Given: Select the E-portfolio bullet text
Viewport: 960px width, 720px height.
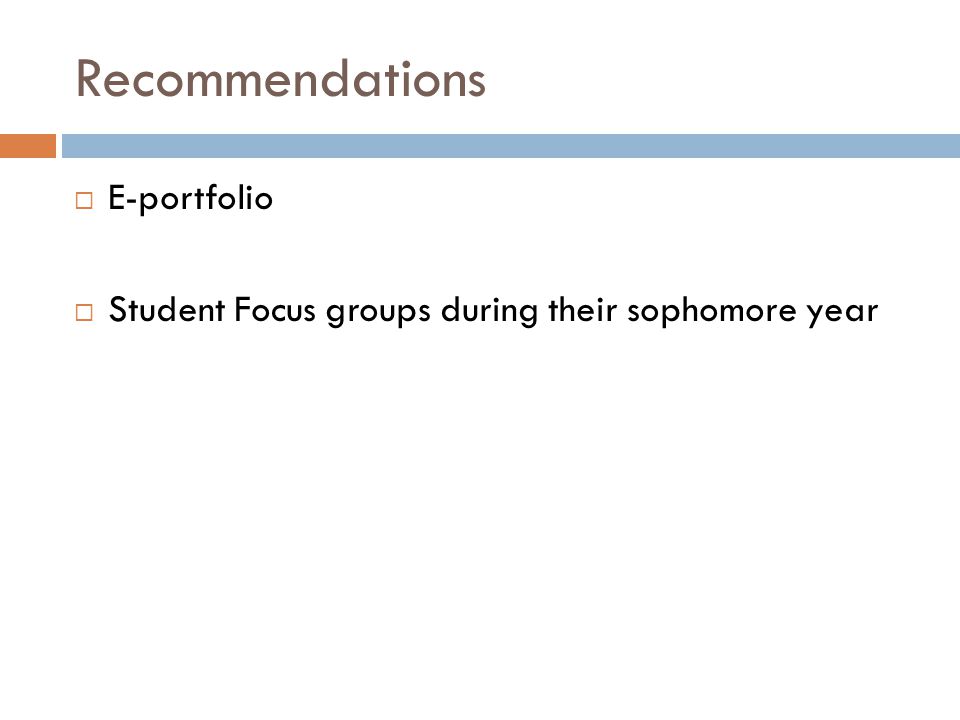Looking at the screenshot, I should (x=190, y=198).
